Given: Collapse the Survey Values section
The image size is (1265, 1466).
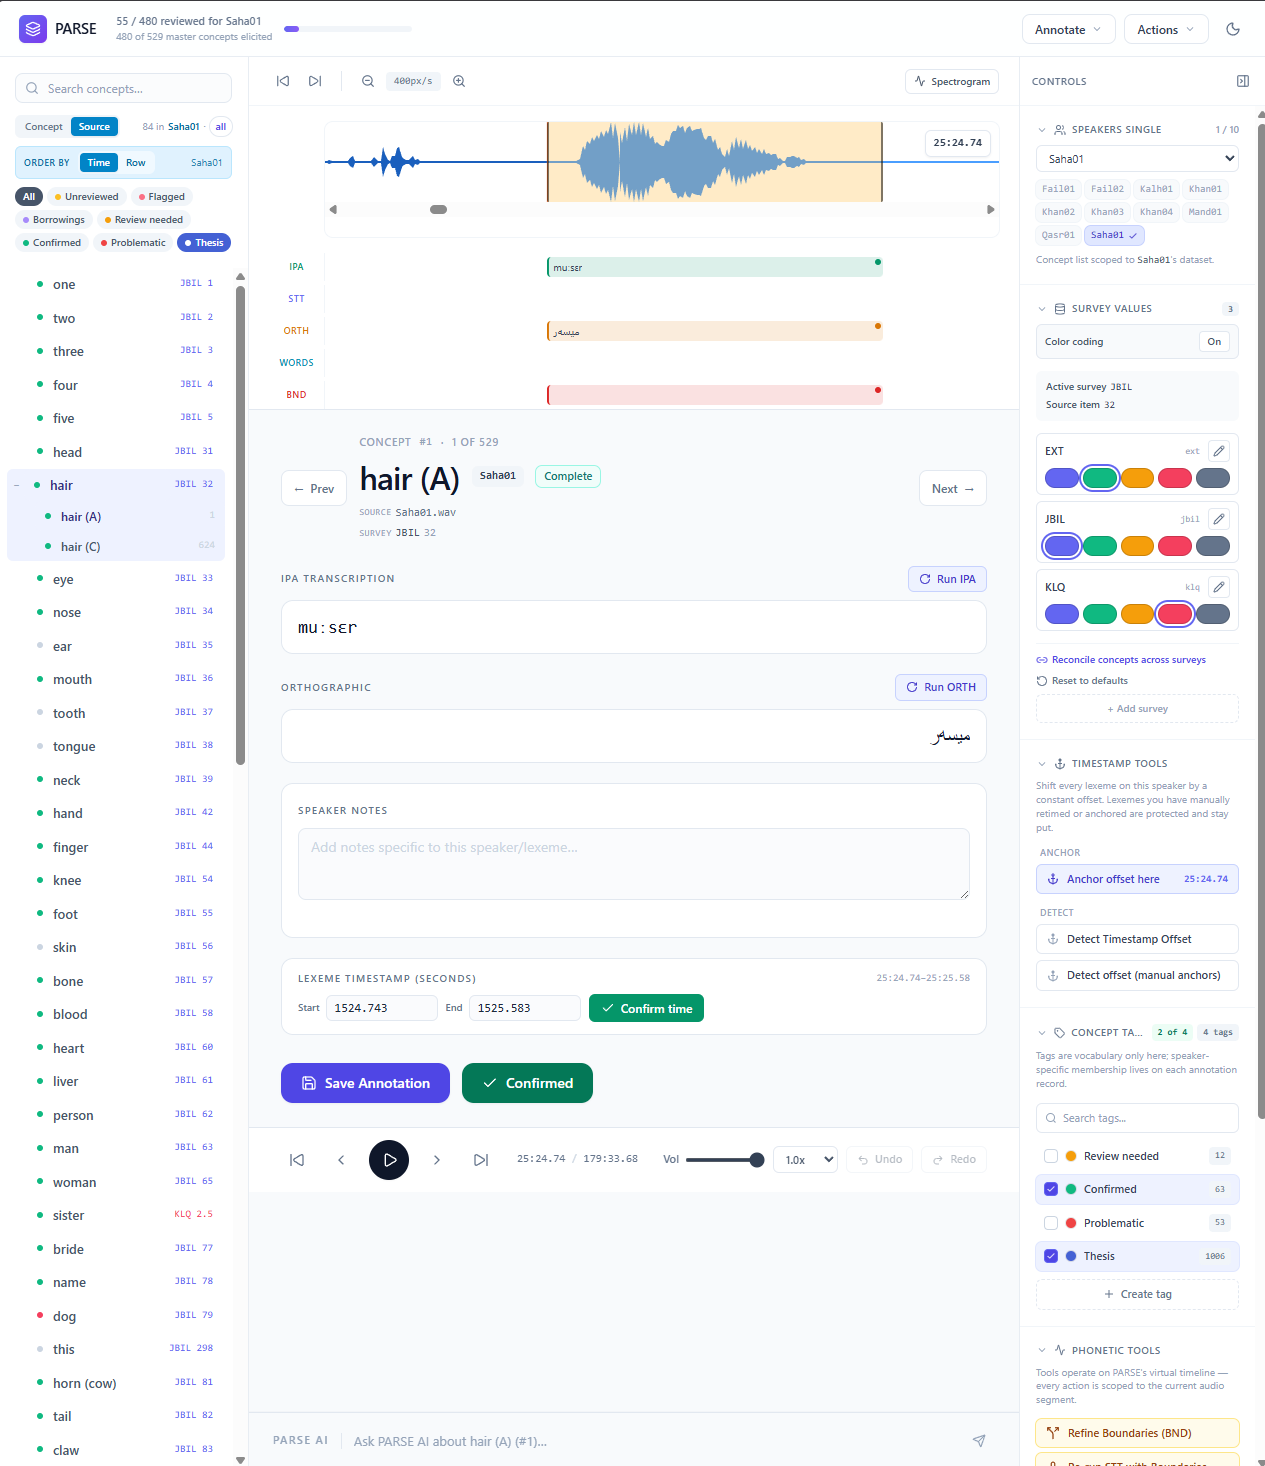Looking at the screenshot, I should pyautogui.click(x=1042, y=309).
